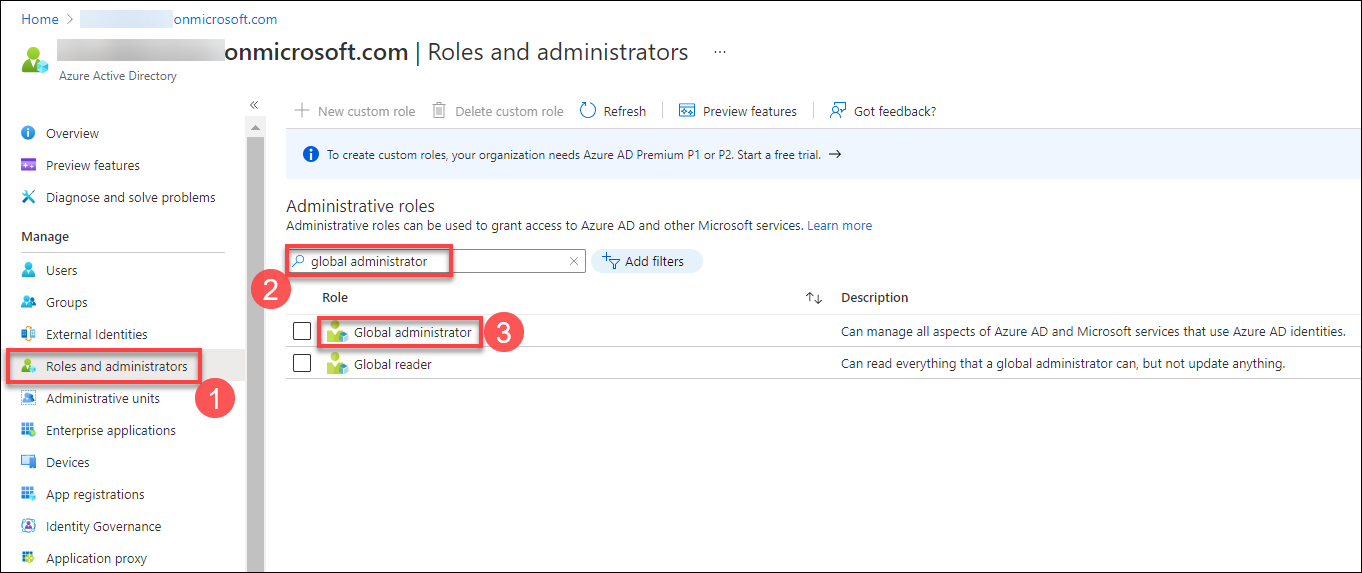Image resolution: width=1362 pixels, height=573 pixels.
Task: Open the ellipsis more options menu
Action: 720,52
